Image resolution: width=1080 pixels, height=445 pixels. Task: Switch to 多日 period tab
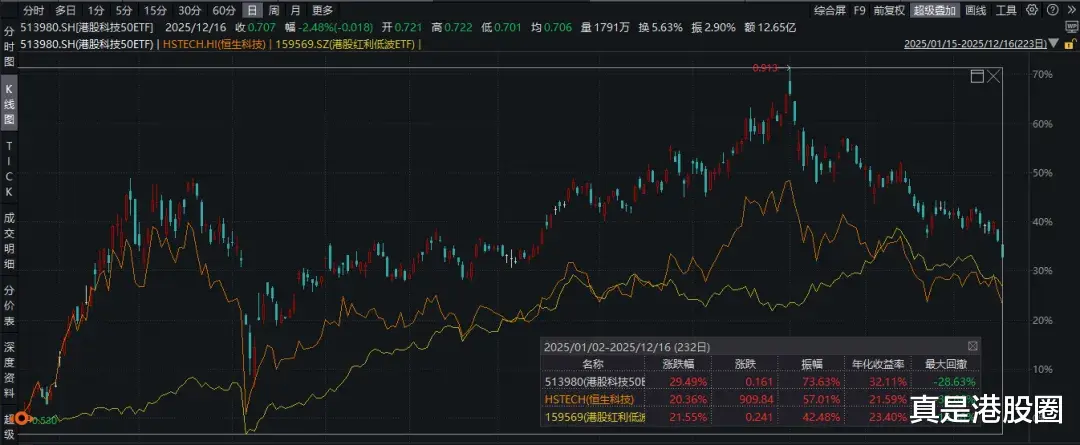(x=66, y=10)
